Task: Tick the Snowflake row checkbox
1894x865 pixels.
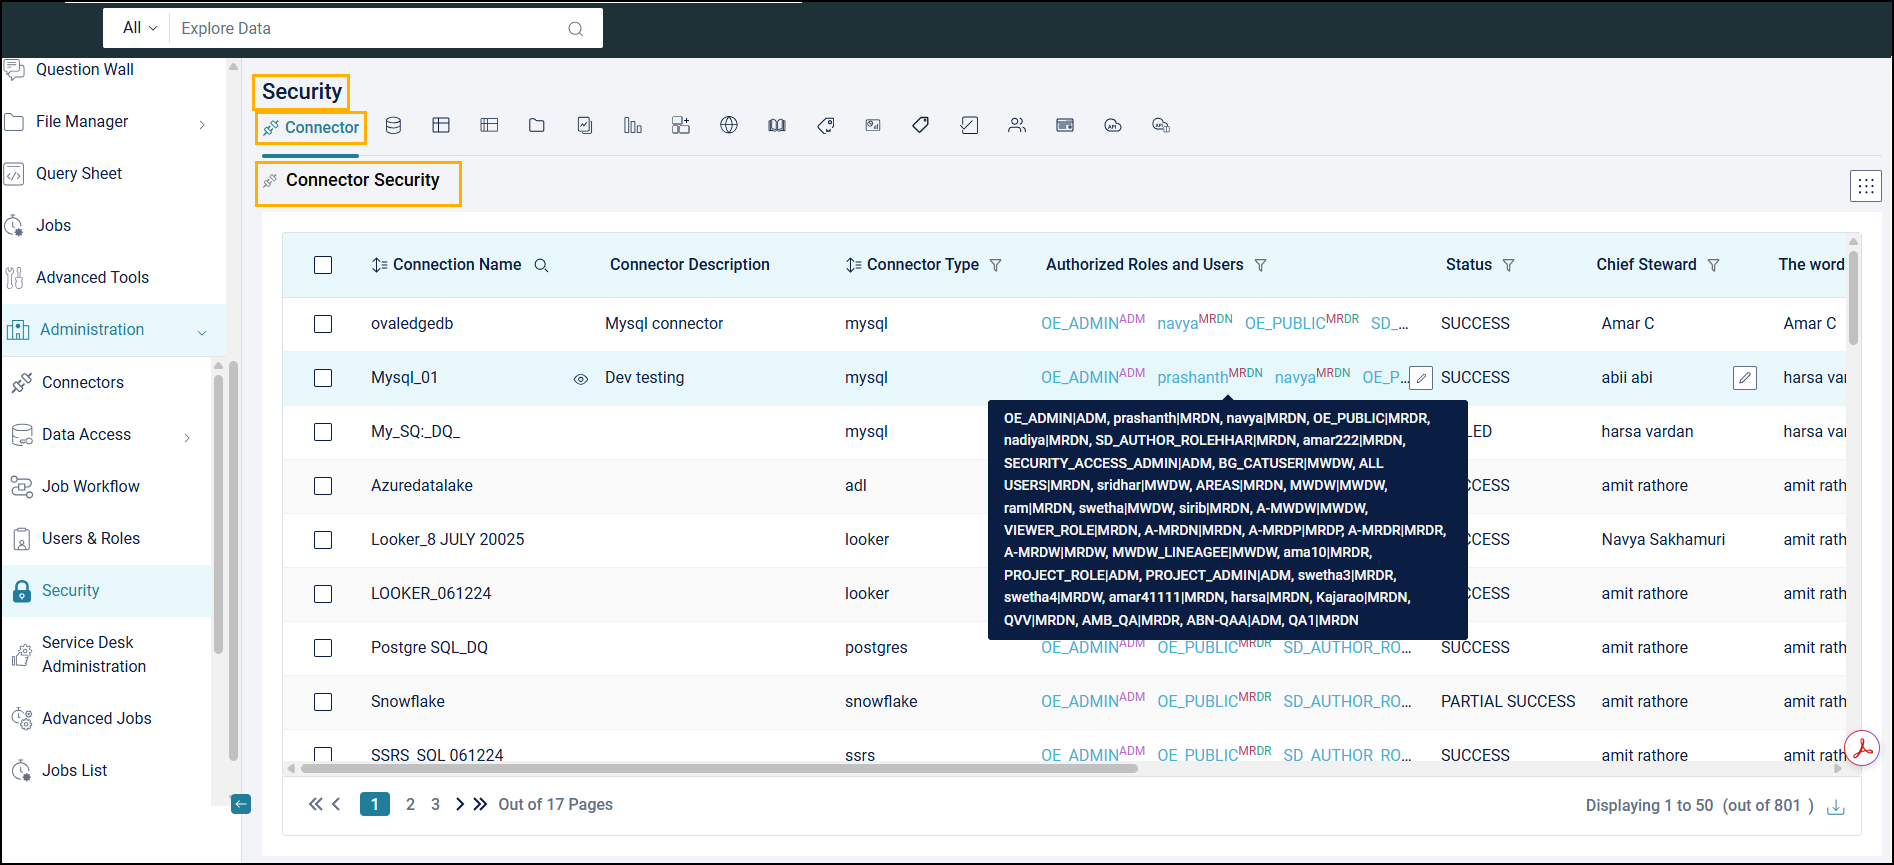Action: click(323, 702)
